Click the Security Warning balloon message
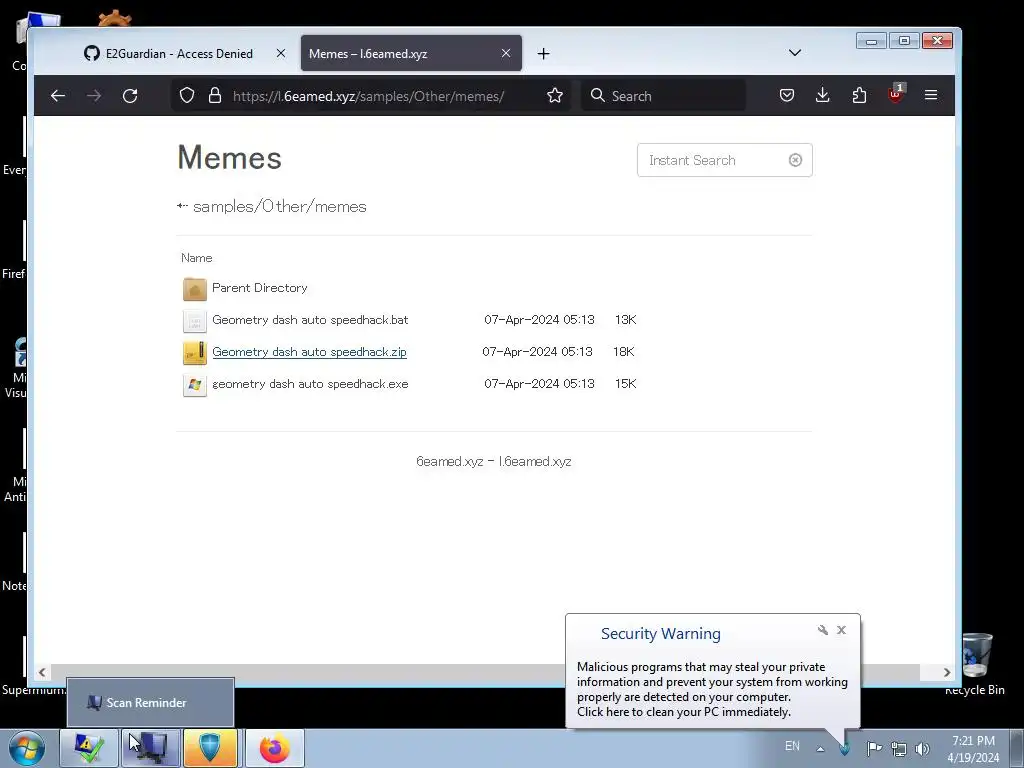 pos(712,689)
